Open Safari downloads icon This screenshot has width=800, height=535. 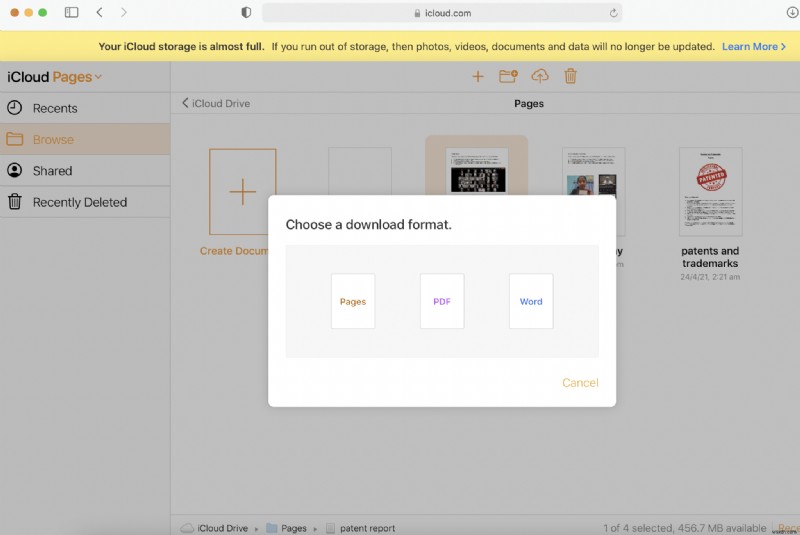point(792,12)
